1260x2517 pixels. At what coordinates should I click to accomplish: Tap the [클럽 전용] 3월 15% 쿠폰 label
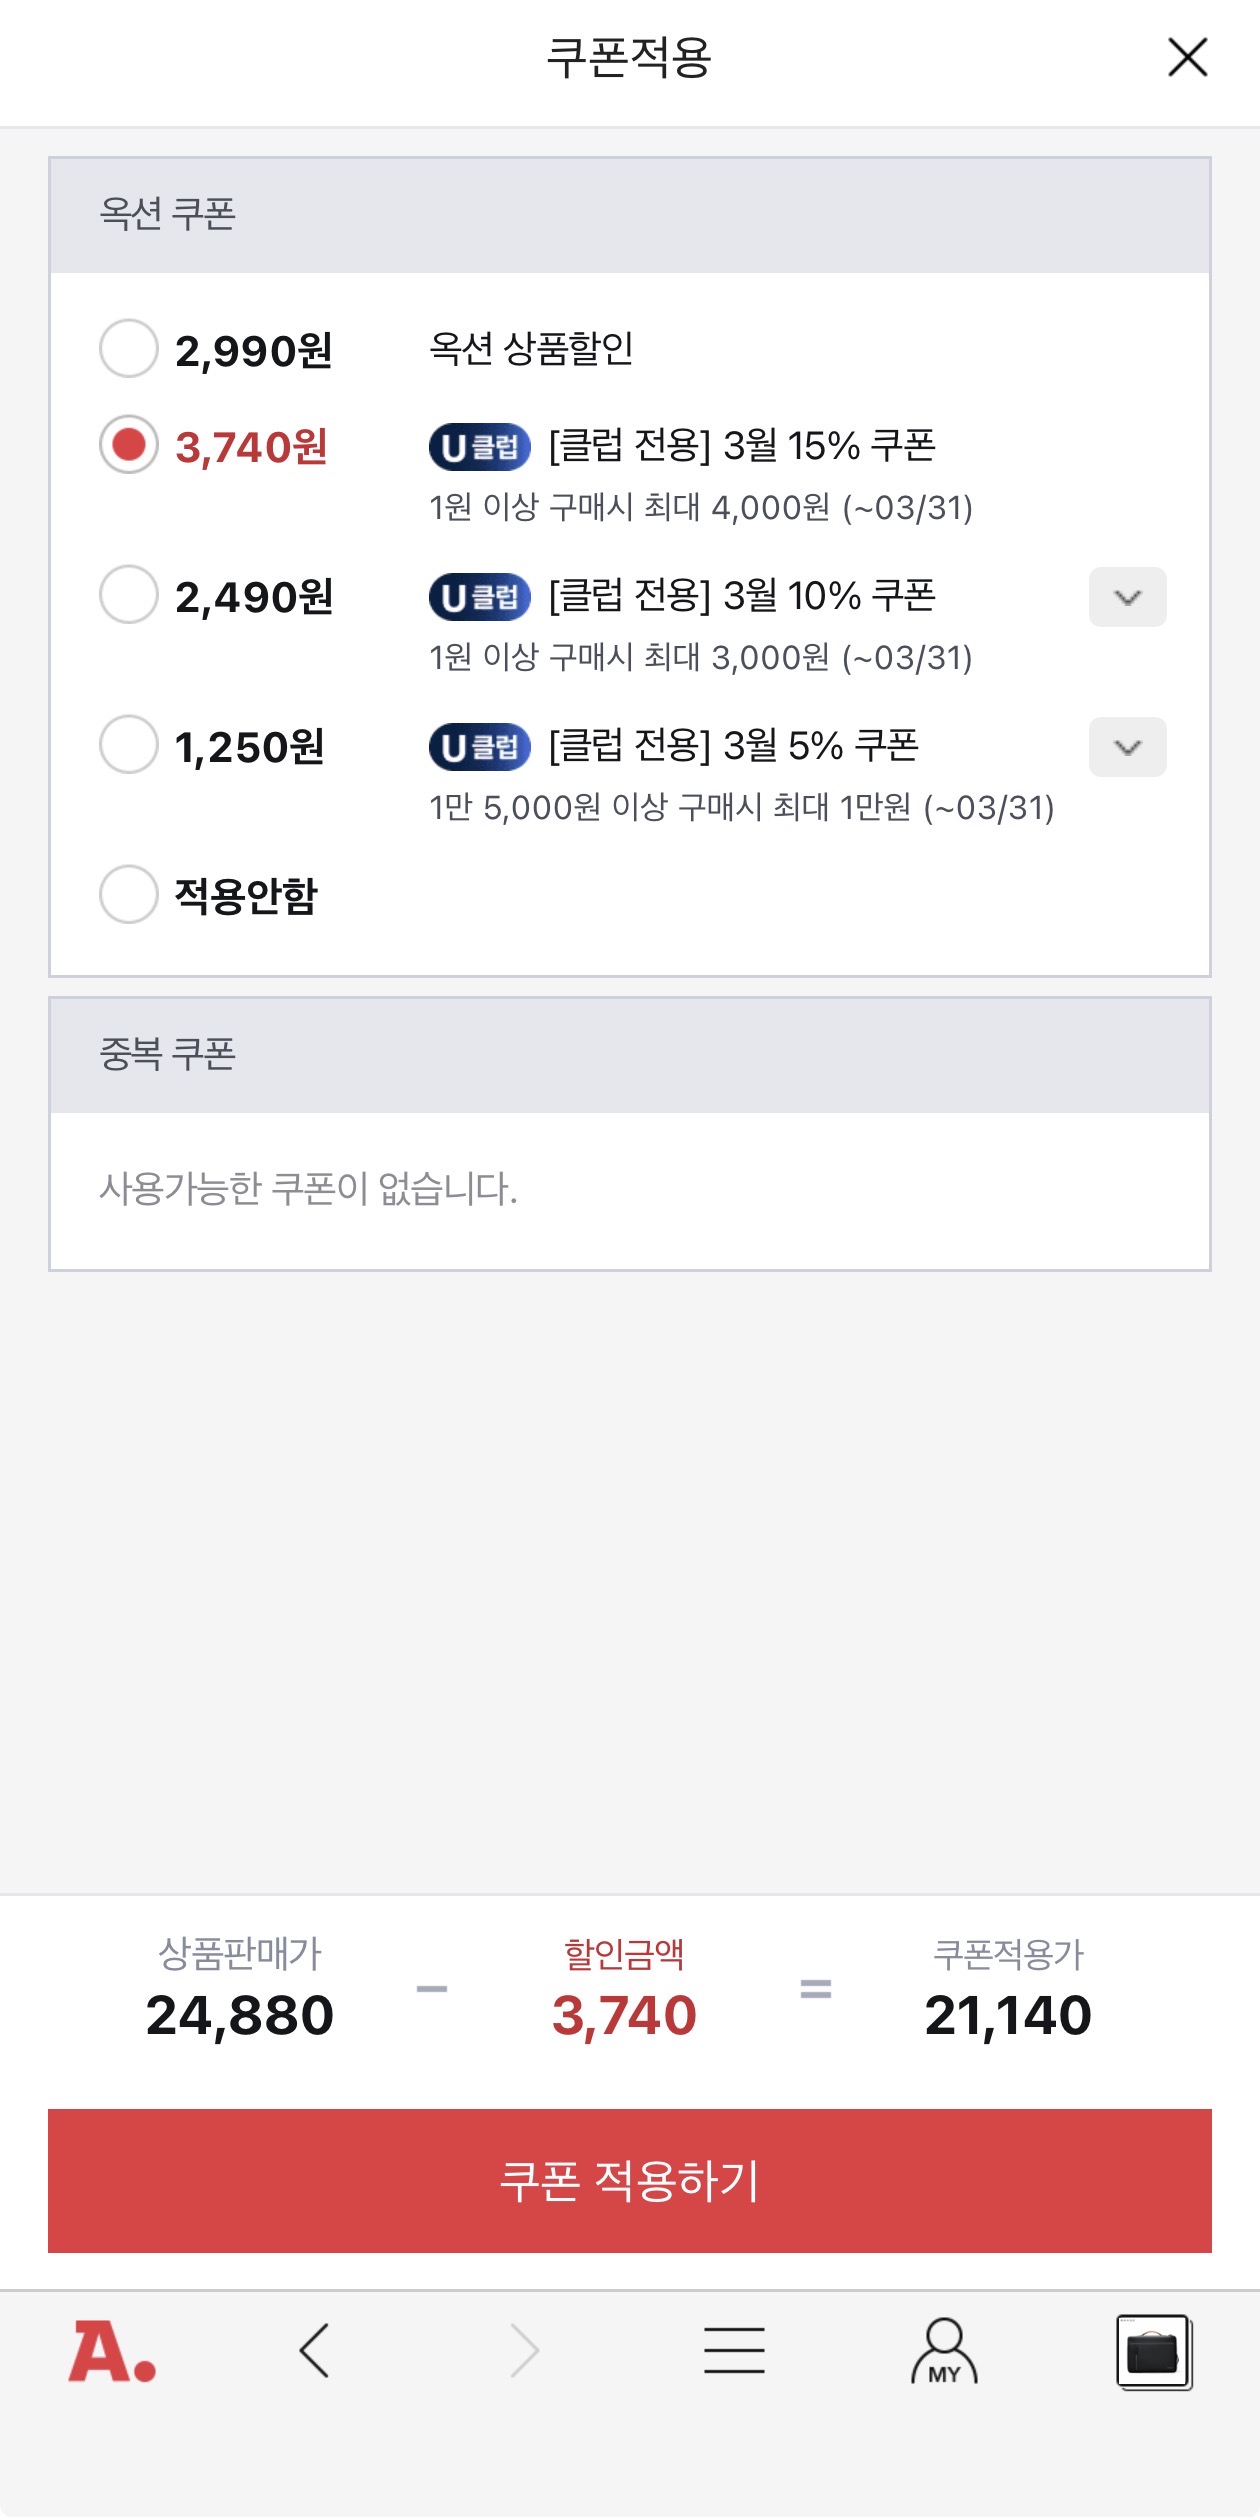742,446
